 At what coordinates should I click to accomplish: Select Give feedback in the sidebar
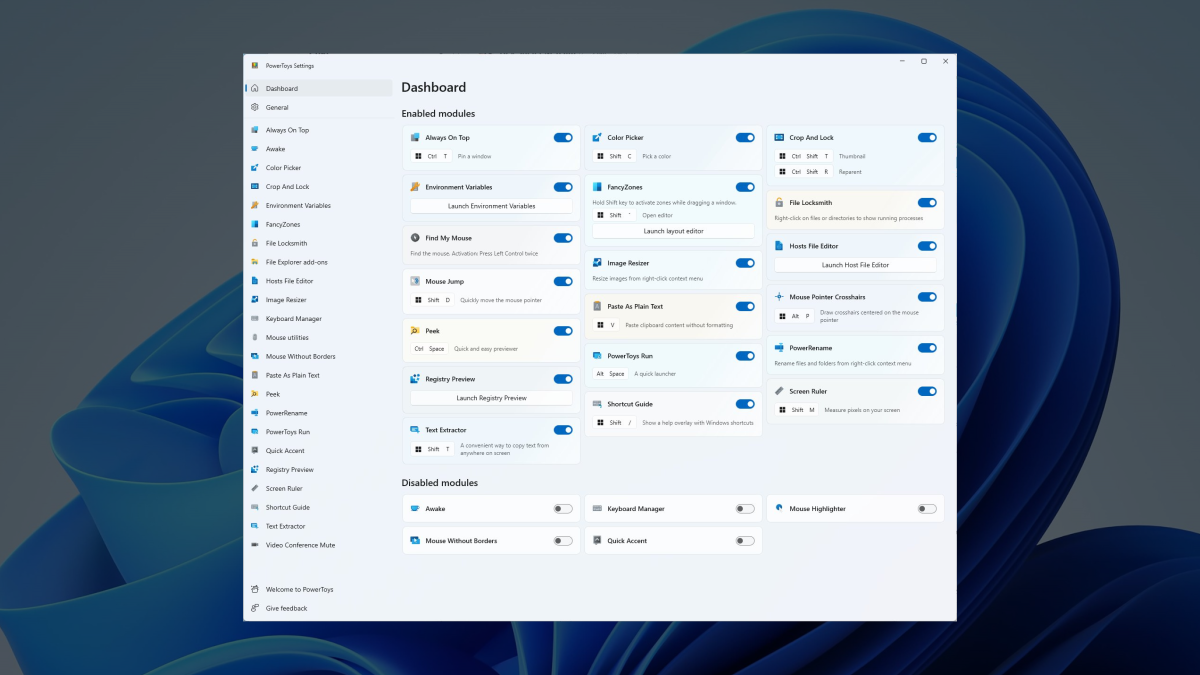pos(319,608)
